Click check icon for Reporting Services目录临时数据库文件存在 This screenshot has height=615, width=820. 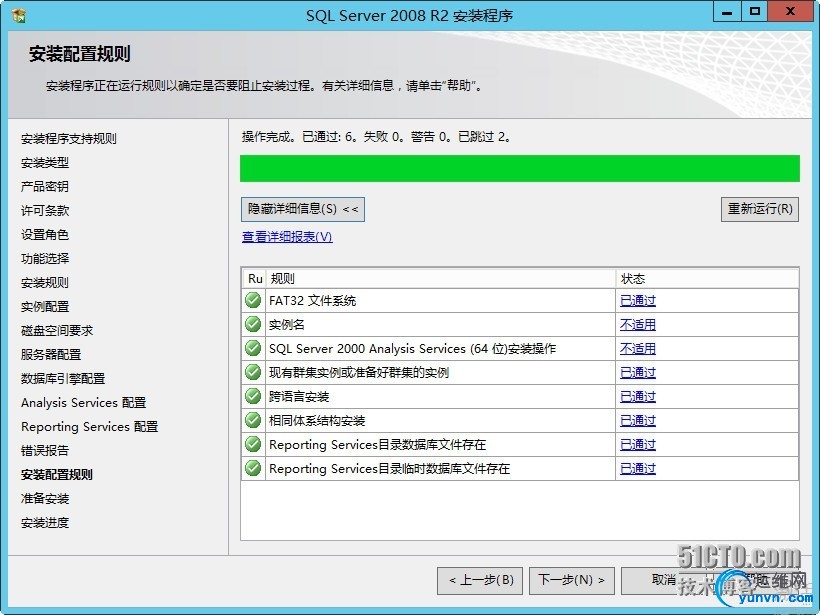tap(253, 468)
